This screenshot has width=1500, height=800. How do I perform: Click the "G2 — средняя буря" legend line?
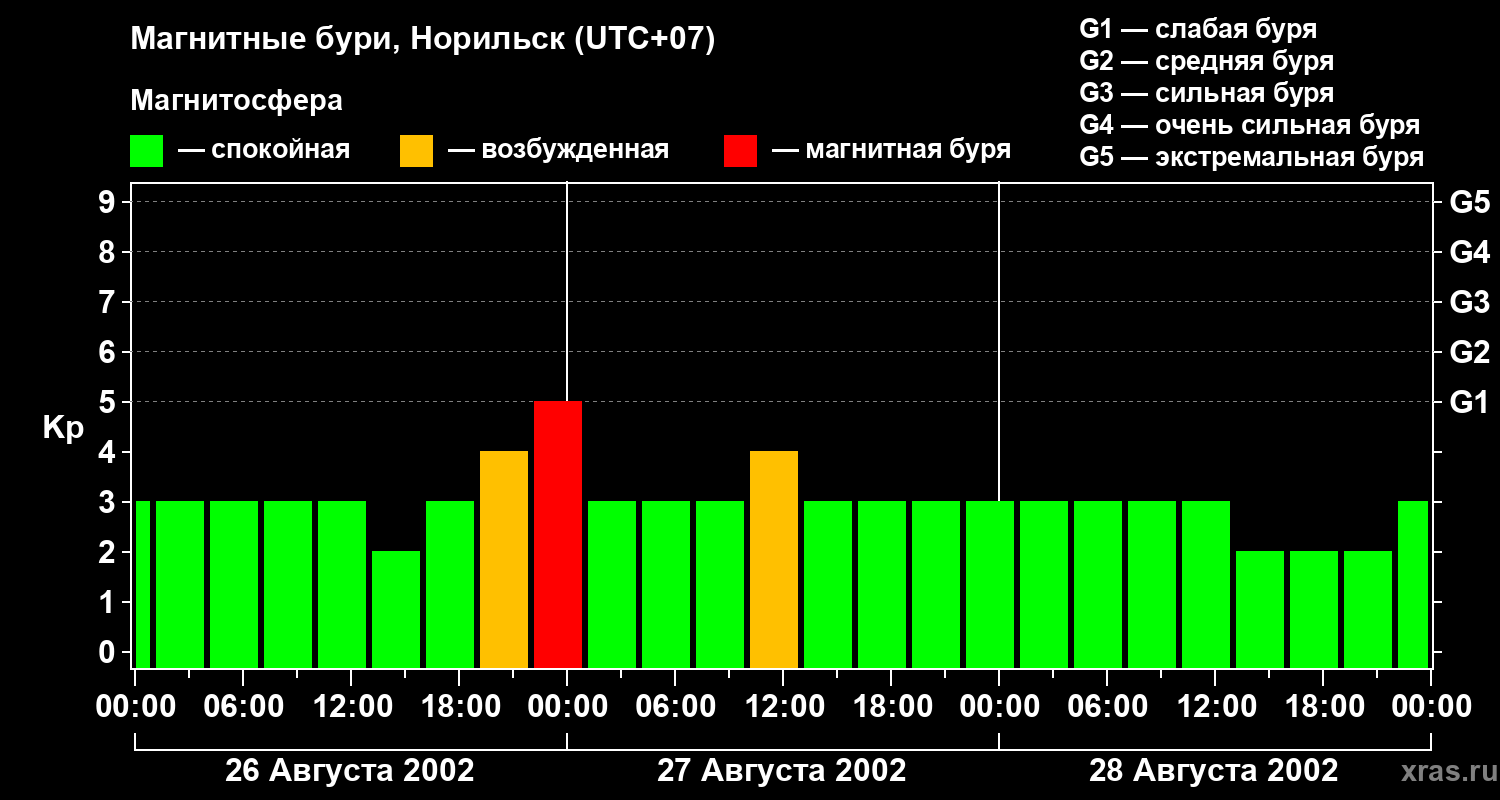[x=1206, y=61]
